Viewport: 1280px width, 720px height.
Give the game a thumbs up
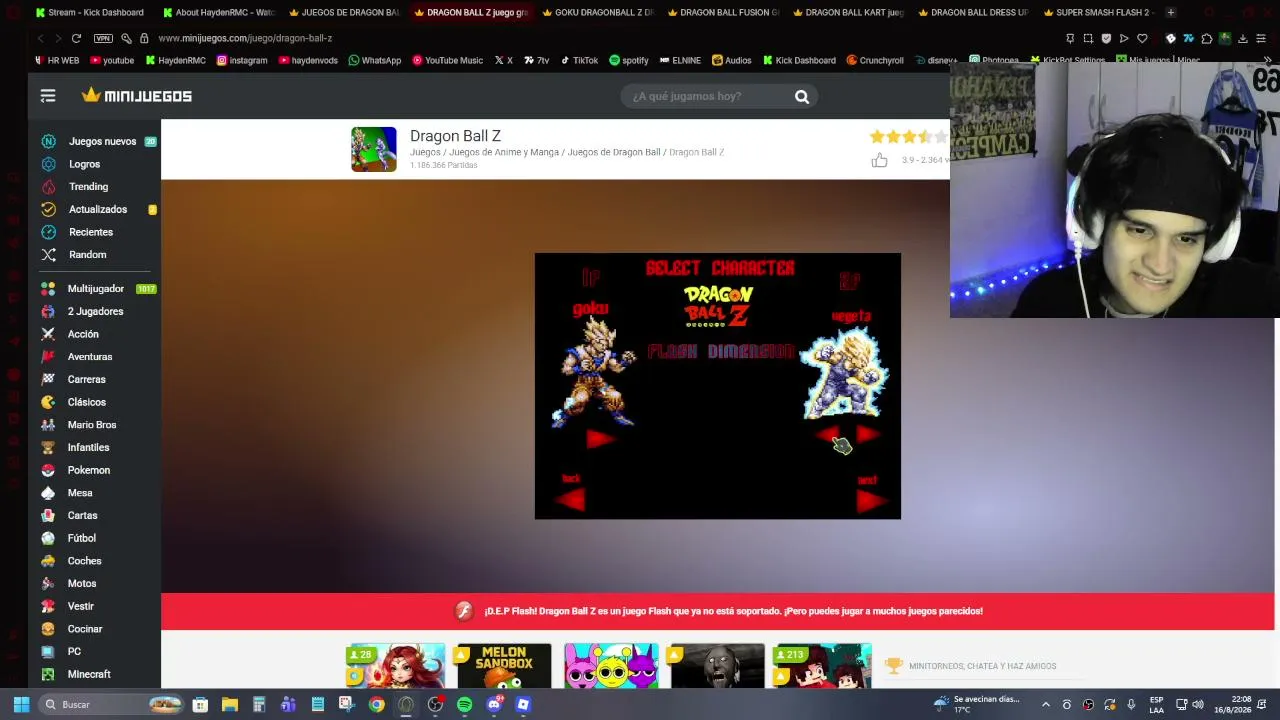pyautogui.click(x=879, y=160)
